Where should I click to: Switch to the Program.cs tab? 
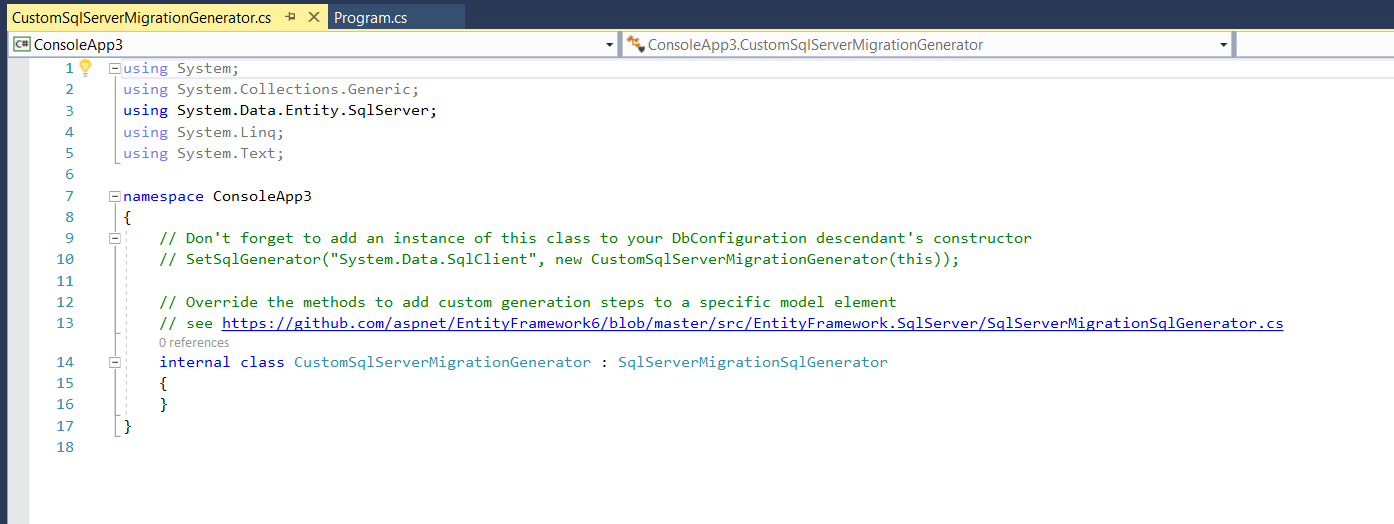click(371, 18)
